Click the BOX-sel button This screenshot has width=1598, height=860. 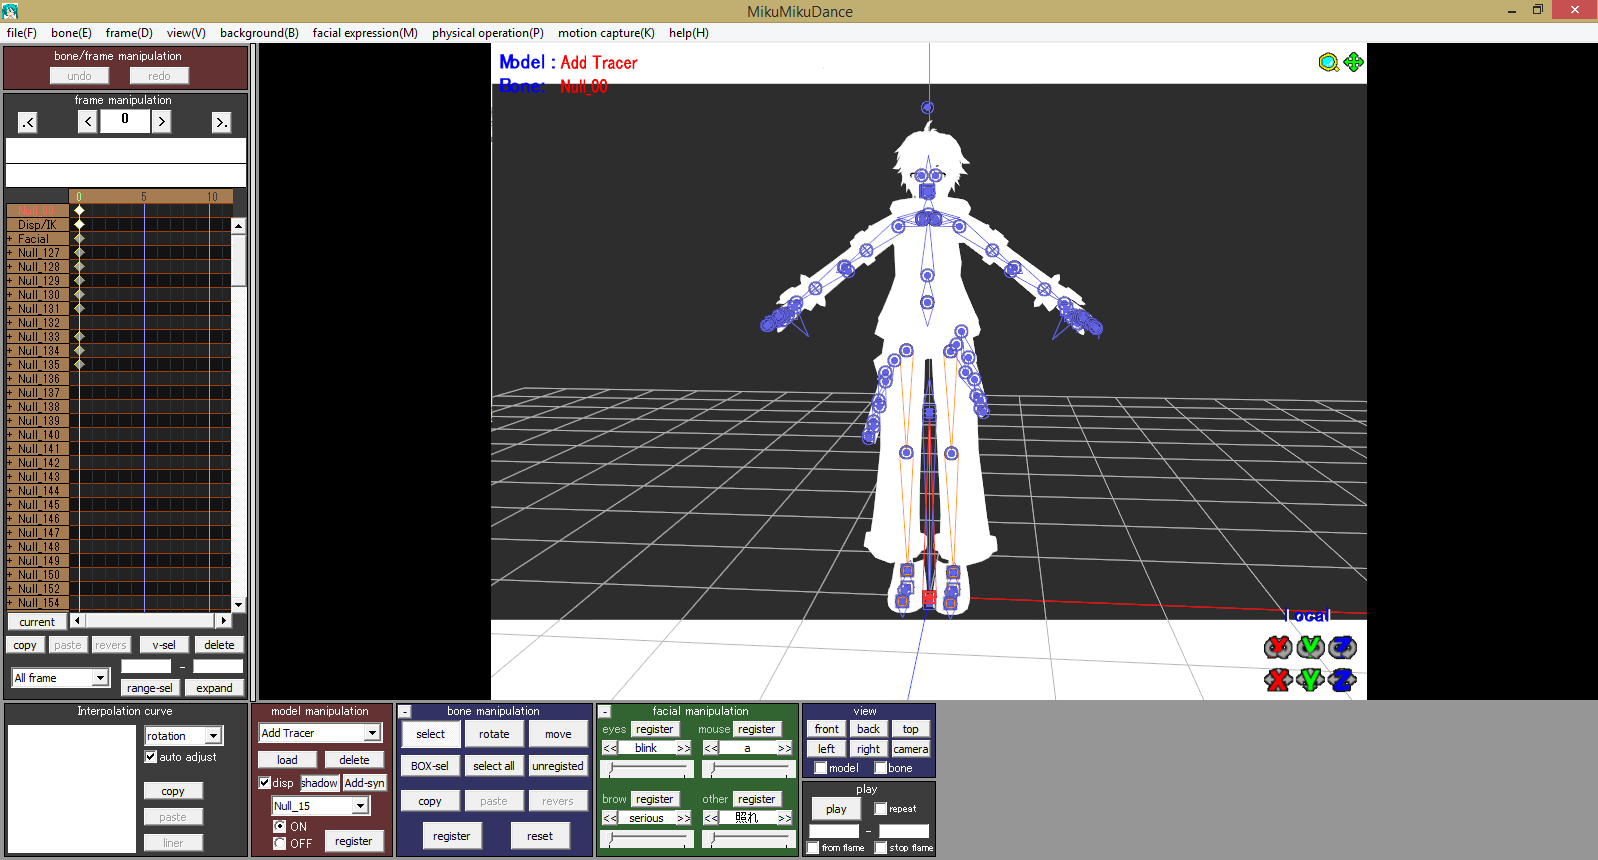(430, 766)
